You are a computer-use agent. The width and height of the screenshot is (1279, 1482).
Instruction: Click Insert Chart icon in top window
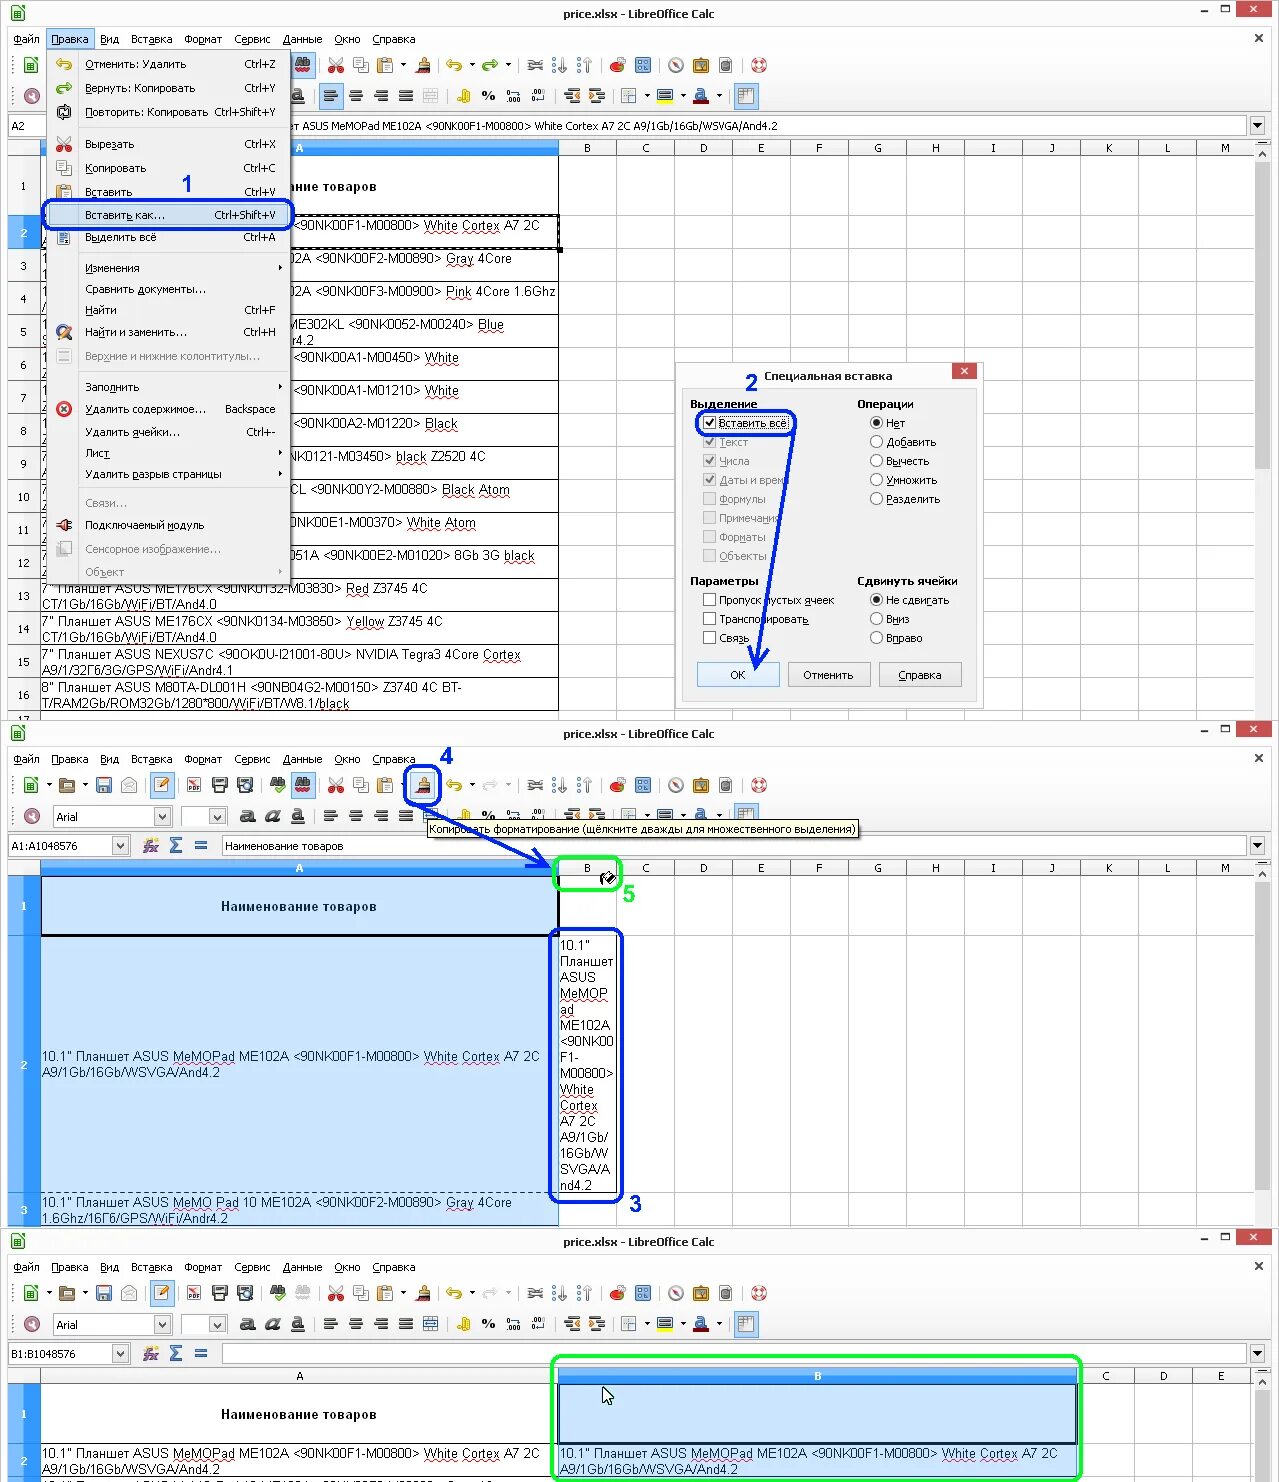tap(618, 66)
